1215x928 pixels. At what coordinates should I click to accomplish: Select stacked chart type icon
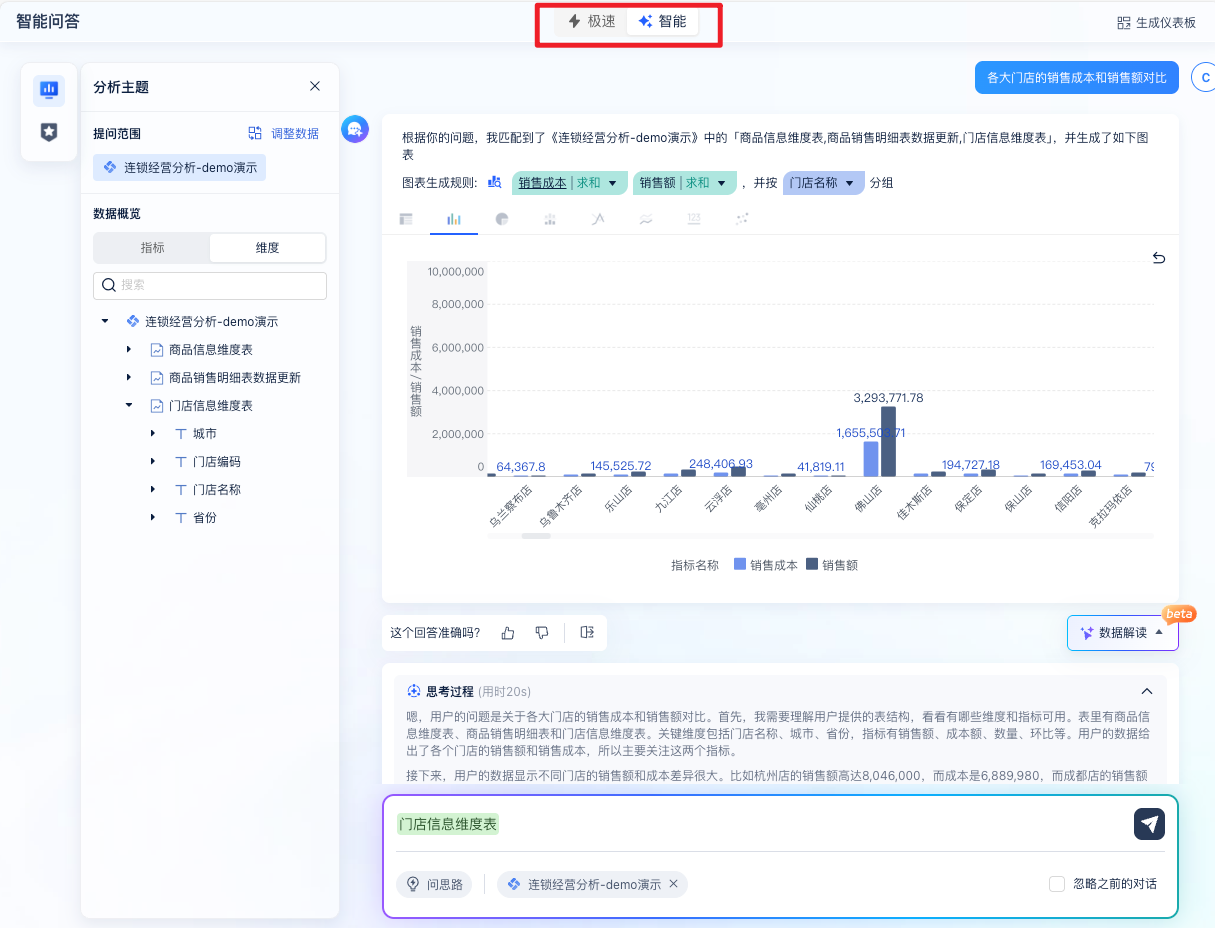pyautogui.click(x=550, y=219)
